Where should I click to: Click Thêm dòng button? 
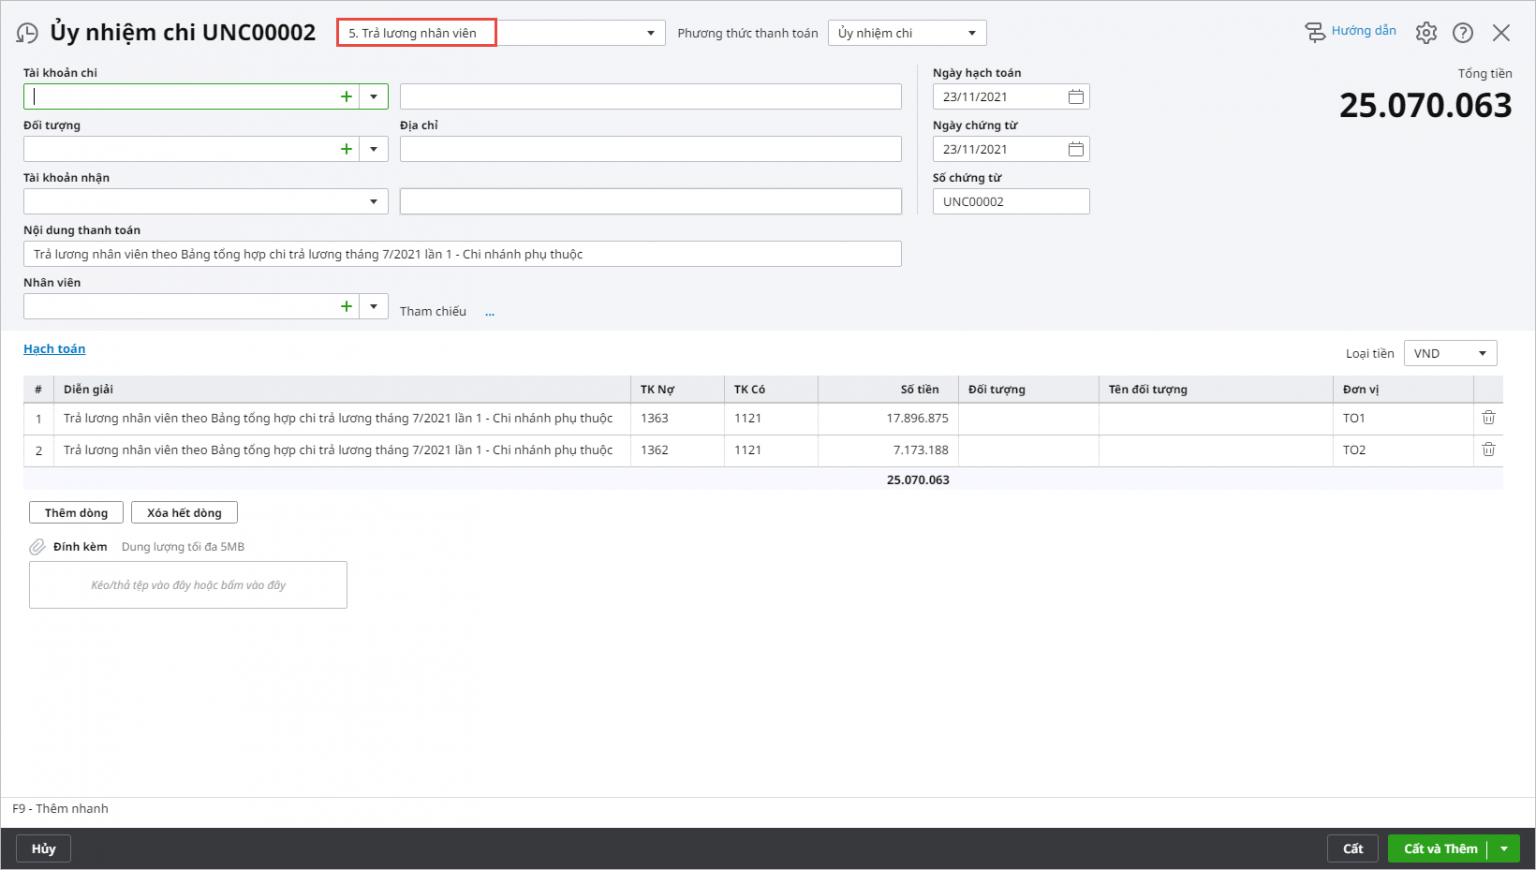[x=76, y=513]
